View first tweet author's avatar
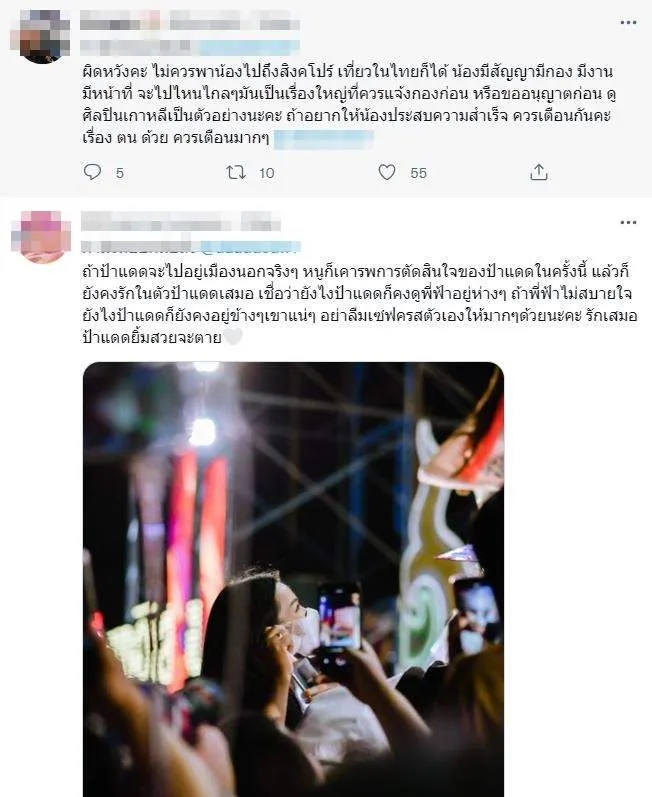652x797 pixels. (x=42, y=36)
